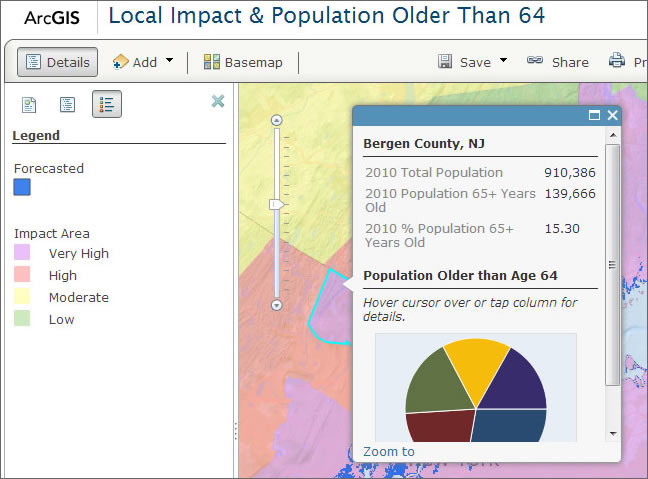Click the zoom in button on map slider
The image size is (648, 479).
[x=276, y=120]
